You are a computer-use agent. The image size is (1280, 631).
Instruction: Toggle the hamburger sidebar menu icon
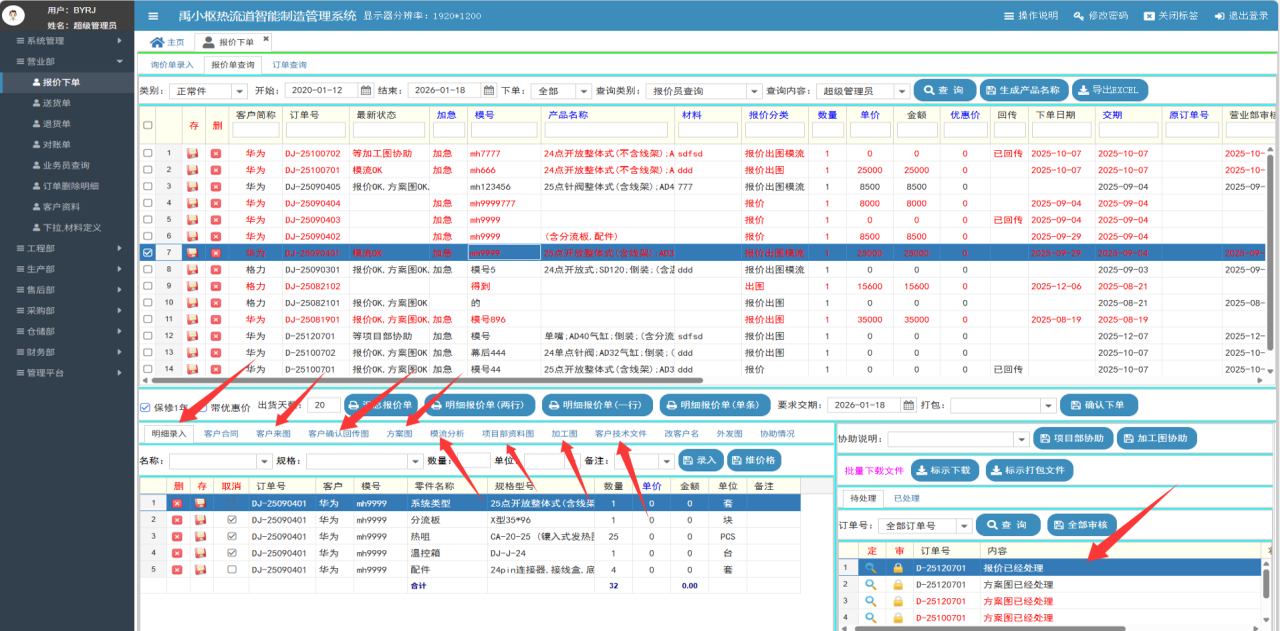(x=153, y=16)
